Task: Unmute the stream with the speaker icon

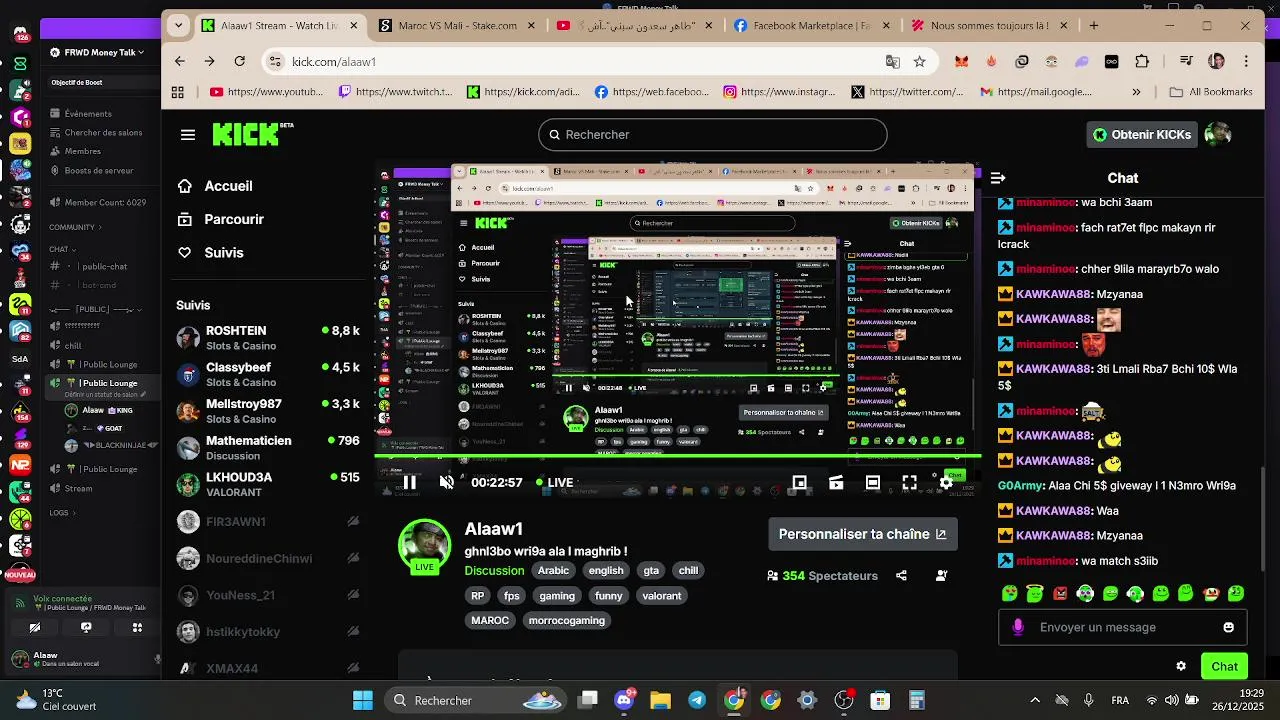Action: click(447, 482)
